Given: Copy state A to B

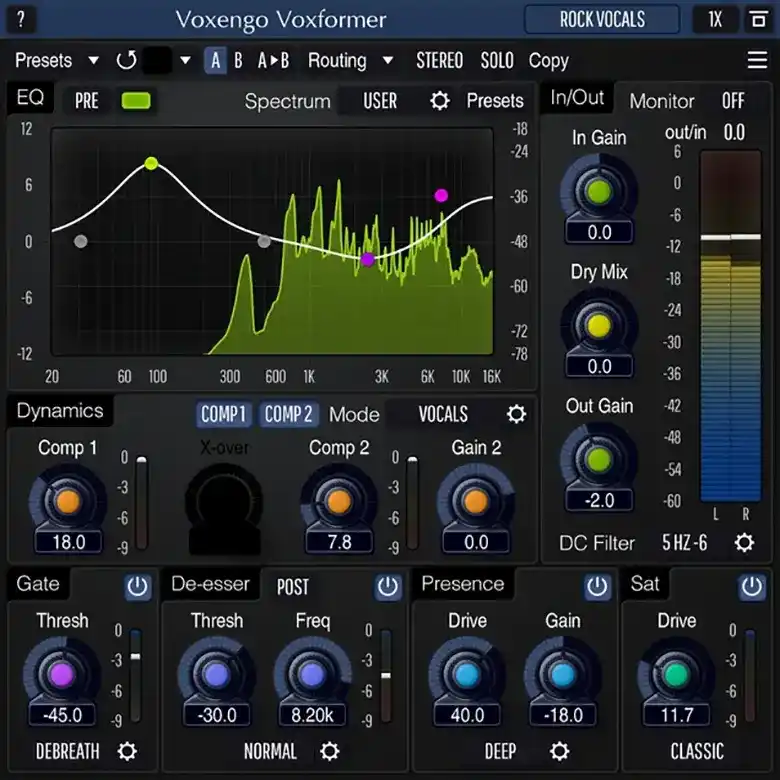Looking at the screenshot, I should (274, 61).
